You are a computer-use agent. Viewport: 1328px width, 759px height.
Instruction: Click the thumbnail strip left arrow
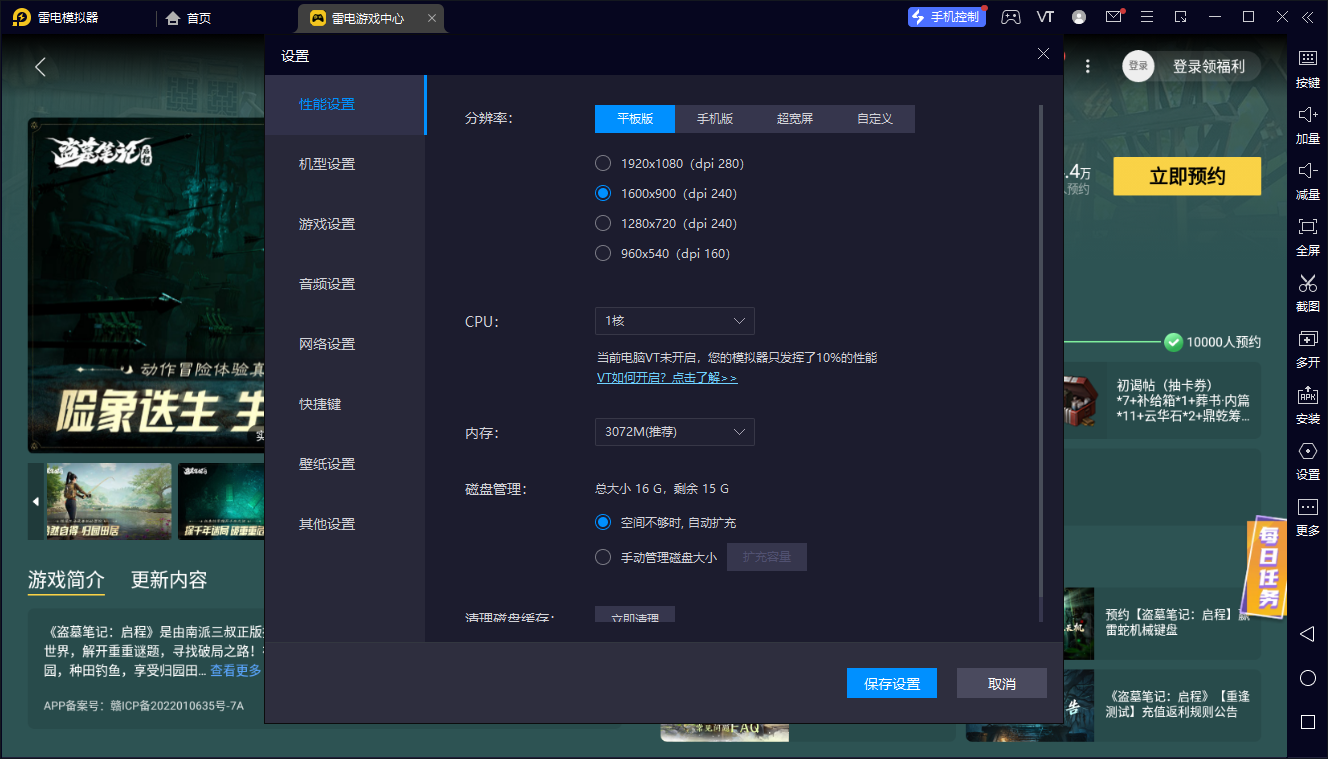36,501
